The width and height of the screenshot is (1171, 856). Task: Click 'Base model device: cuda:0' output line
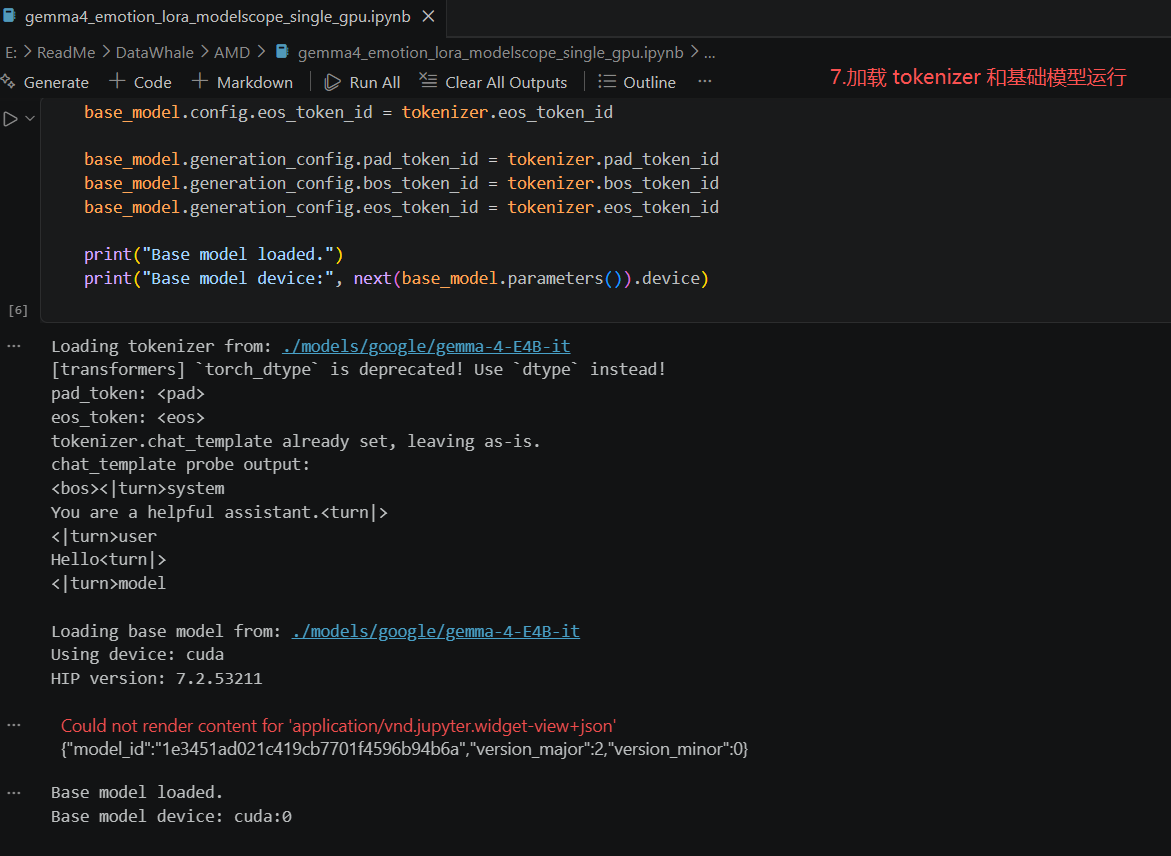pos(171,816)
